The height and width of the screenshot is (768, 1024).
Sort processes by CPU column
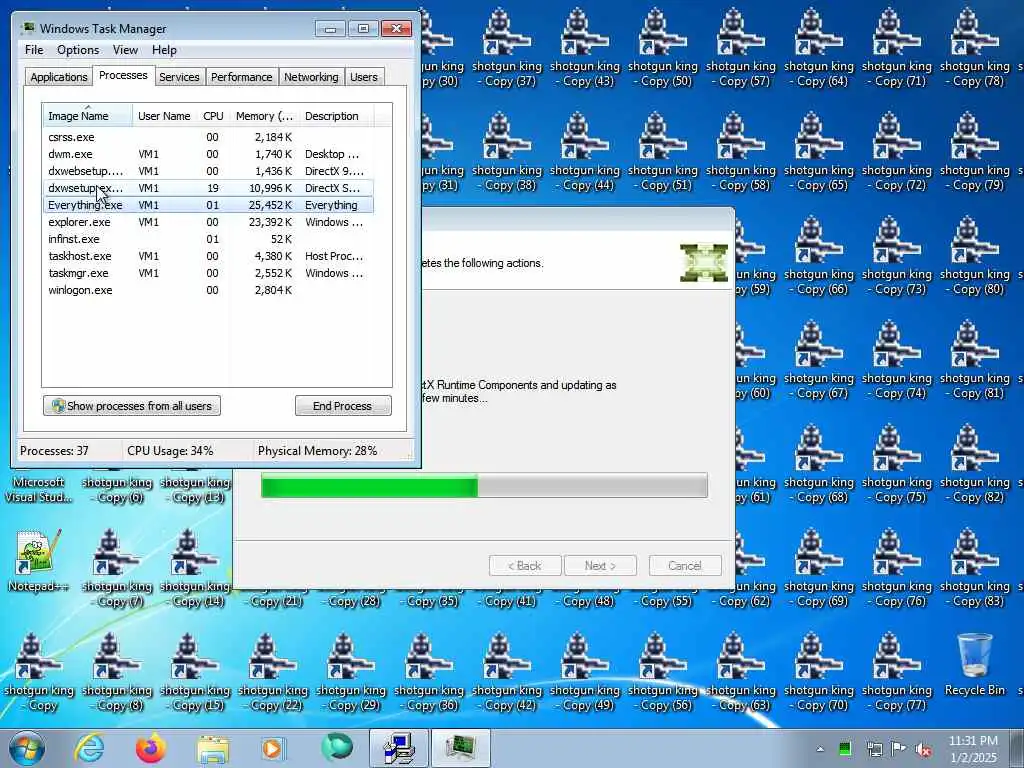213,116
